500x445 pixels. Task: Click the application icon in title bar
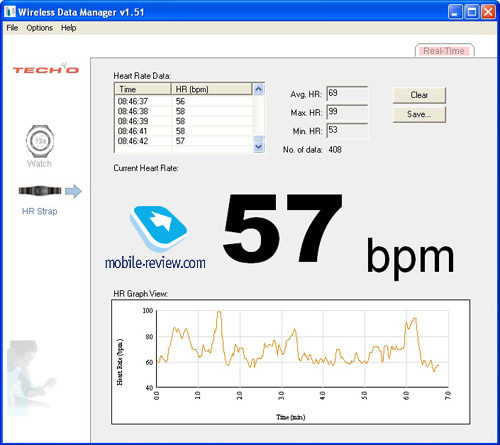pyautogui.click(x=10, y=12)
